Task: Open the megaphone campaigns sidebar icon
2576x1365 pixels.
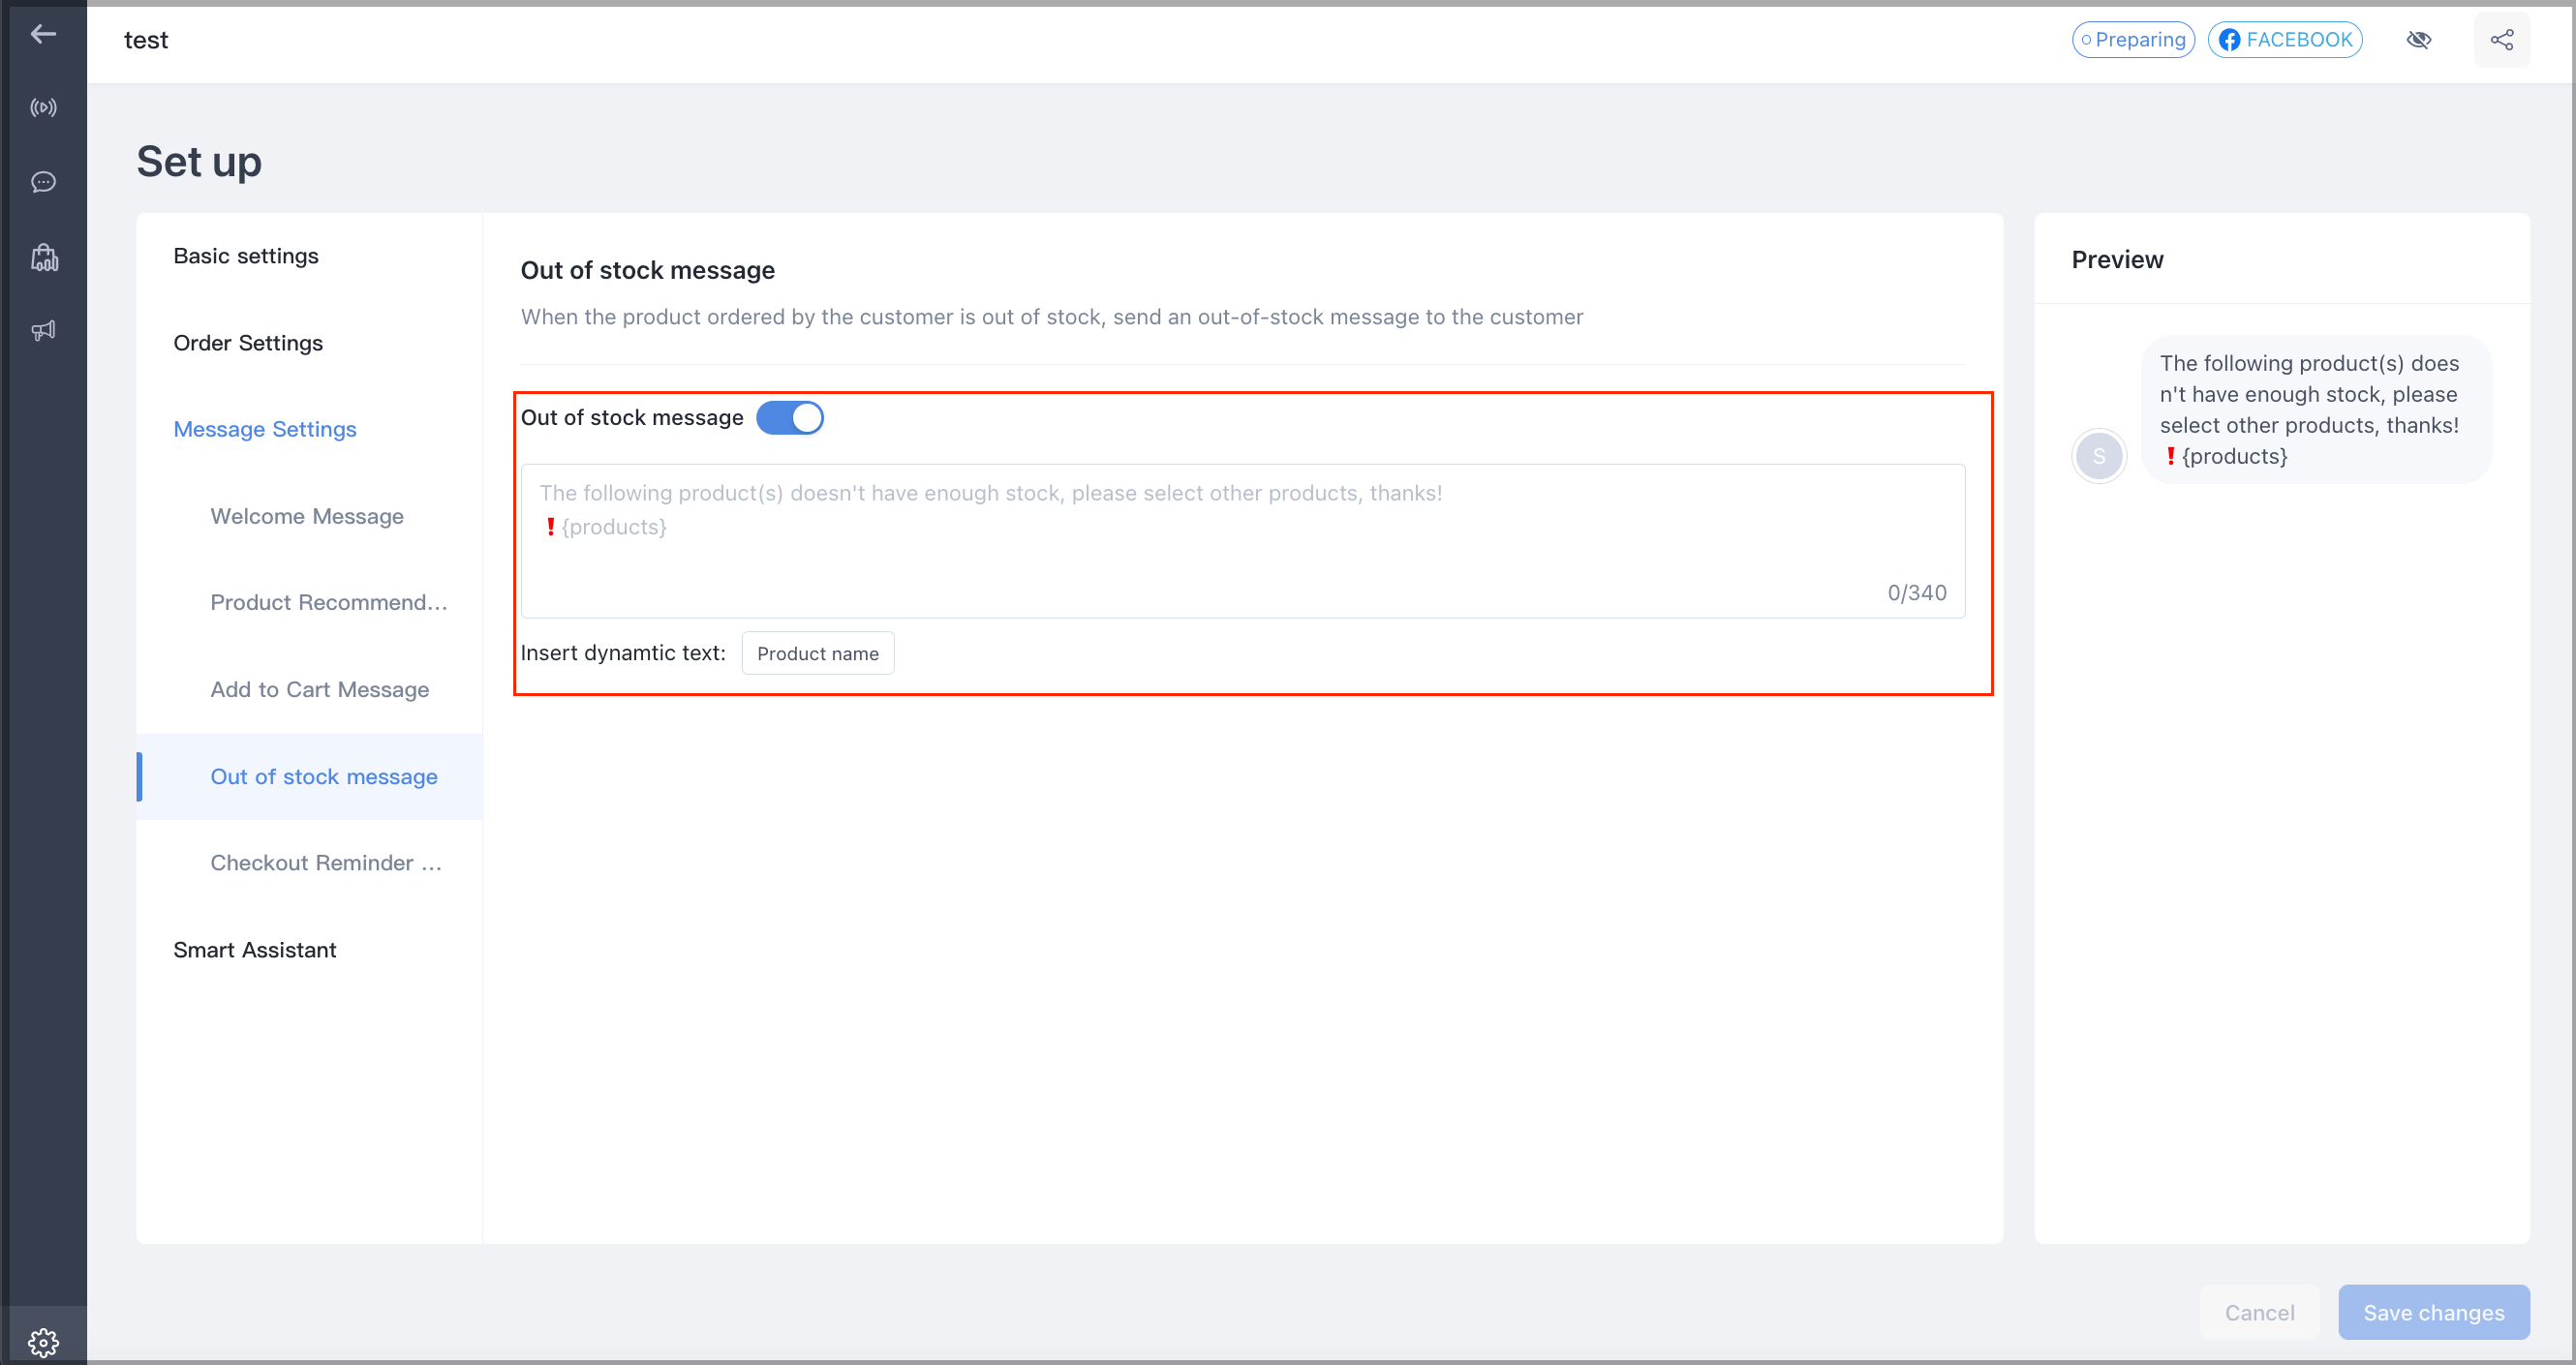Action: point(43,330)
